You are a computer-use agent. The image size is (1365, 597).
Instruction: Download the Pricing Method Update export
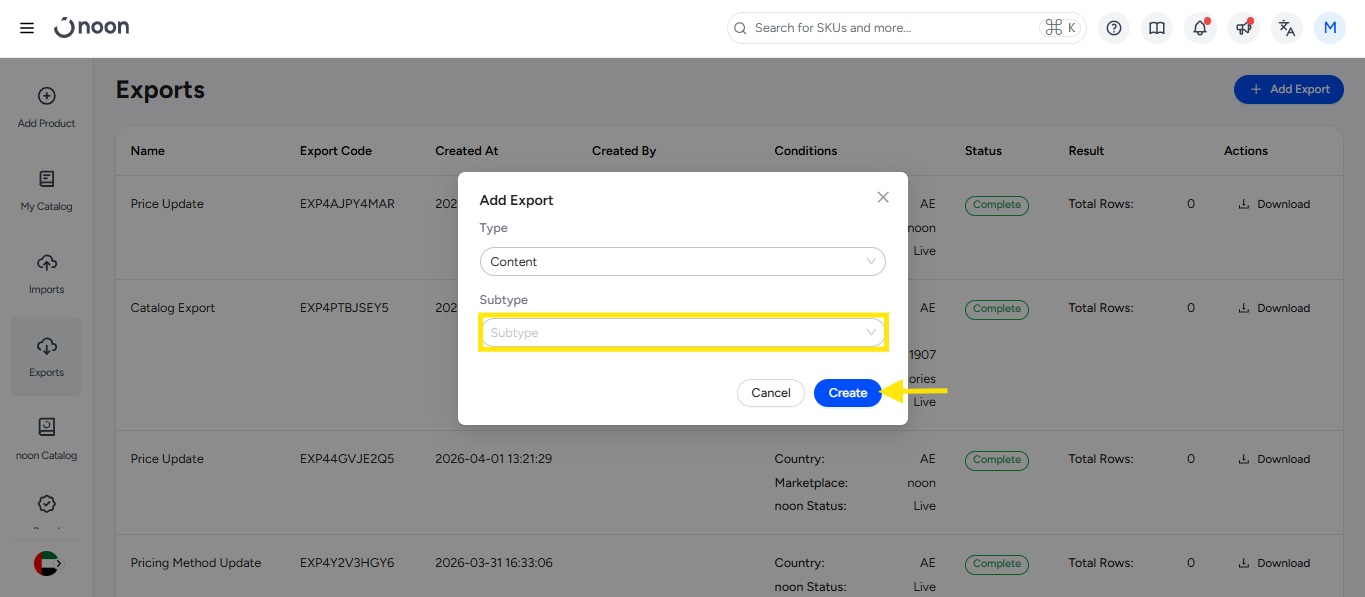pos(1274,563)
